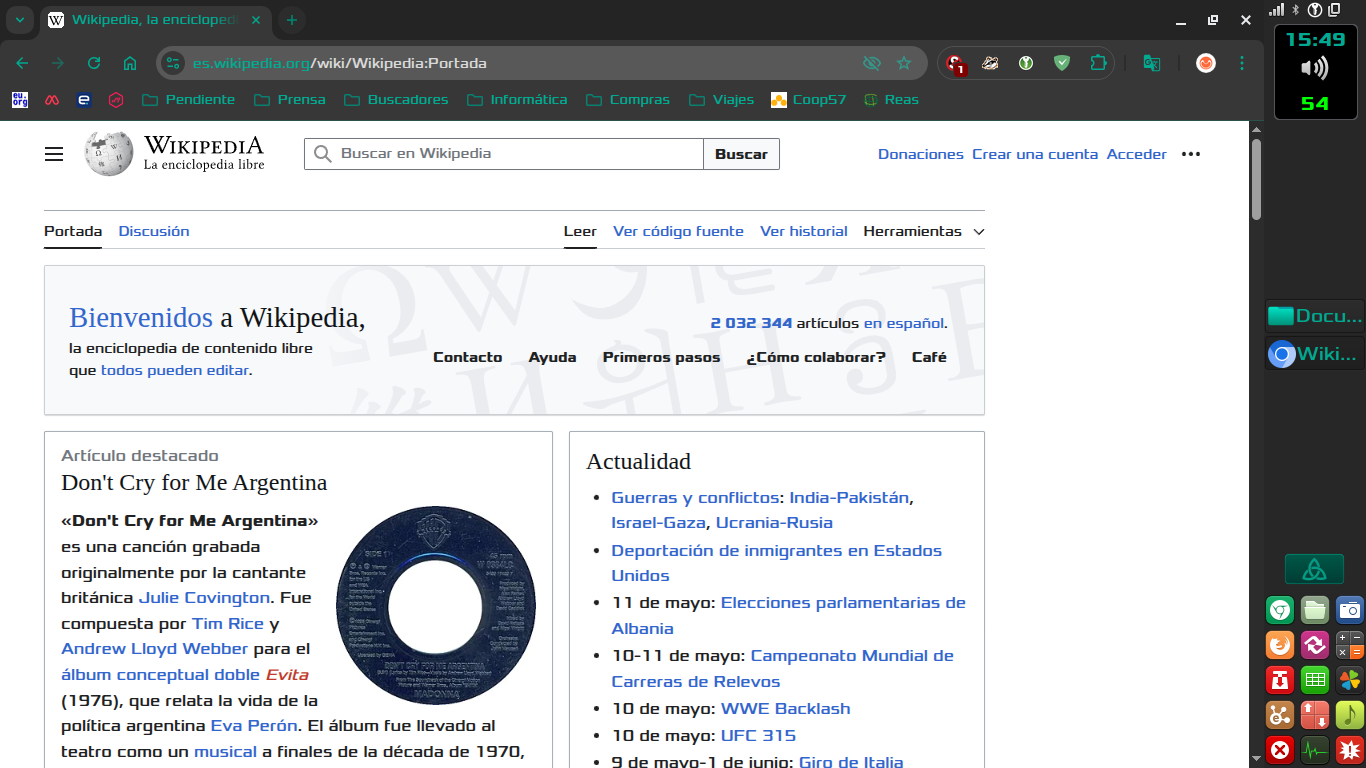Screen dimensions: 1366x768
Task: Open the green spreadsheet app in dock
Action: pyautogui.click(x=1315, y=679)
